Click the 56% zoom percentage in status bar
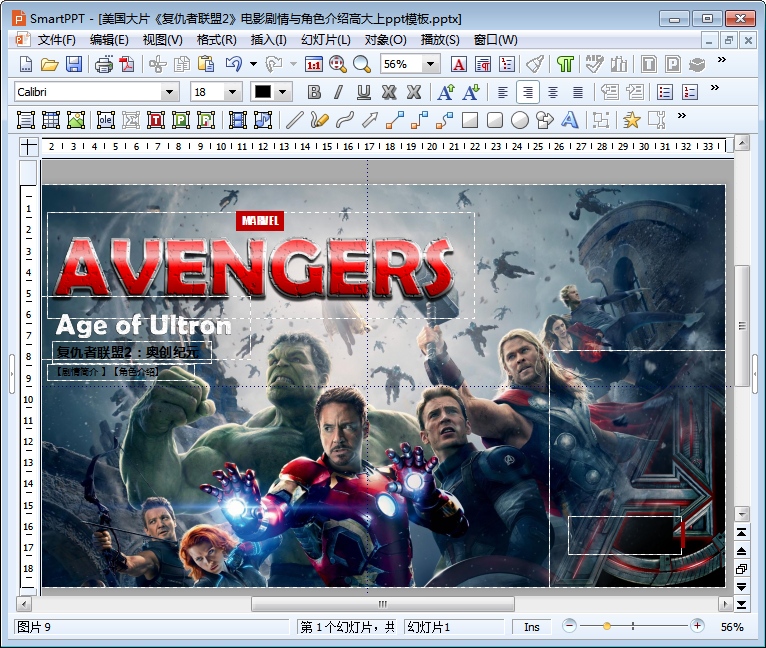Image resolution: width=766 pixels, height=648 pixels. 732,626
